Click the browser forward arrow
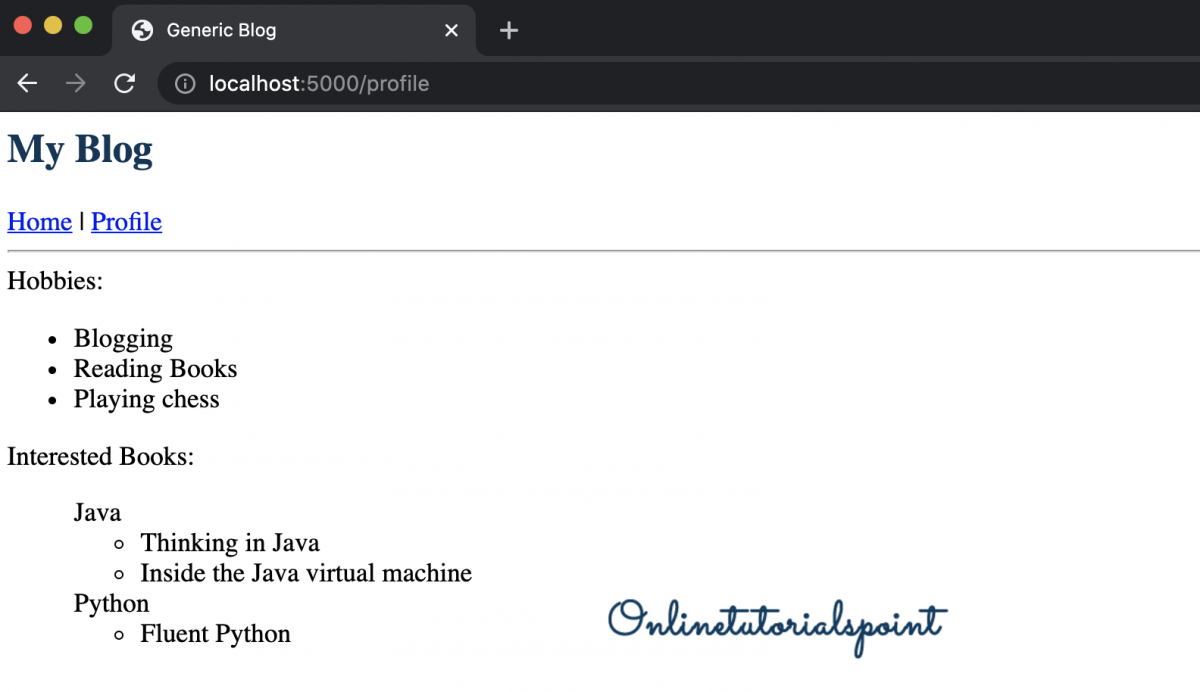The image size is (1200, 692). (75, 84)
